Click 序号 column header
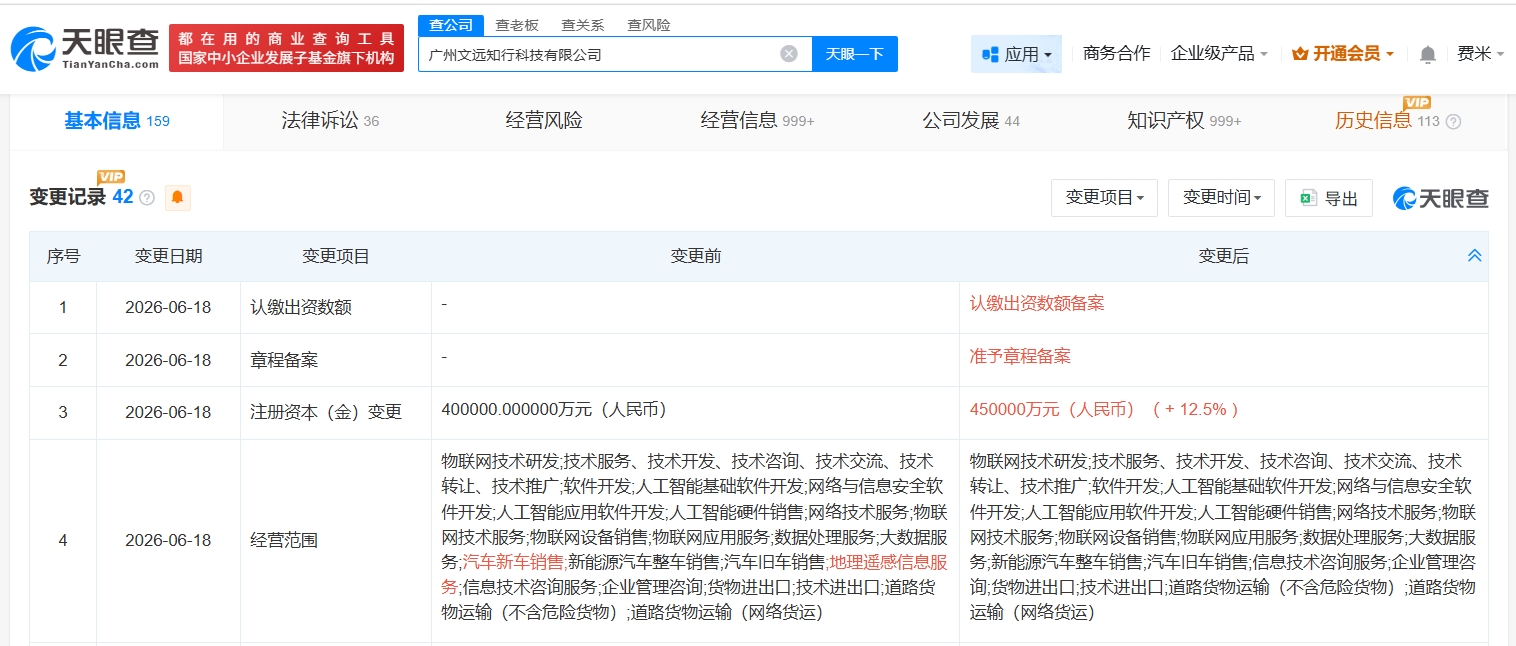 click(63, 256)
